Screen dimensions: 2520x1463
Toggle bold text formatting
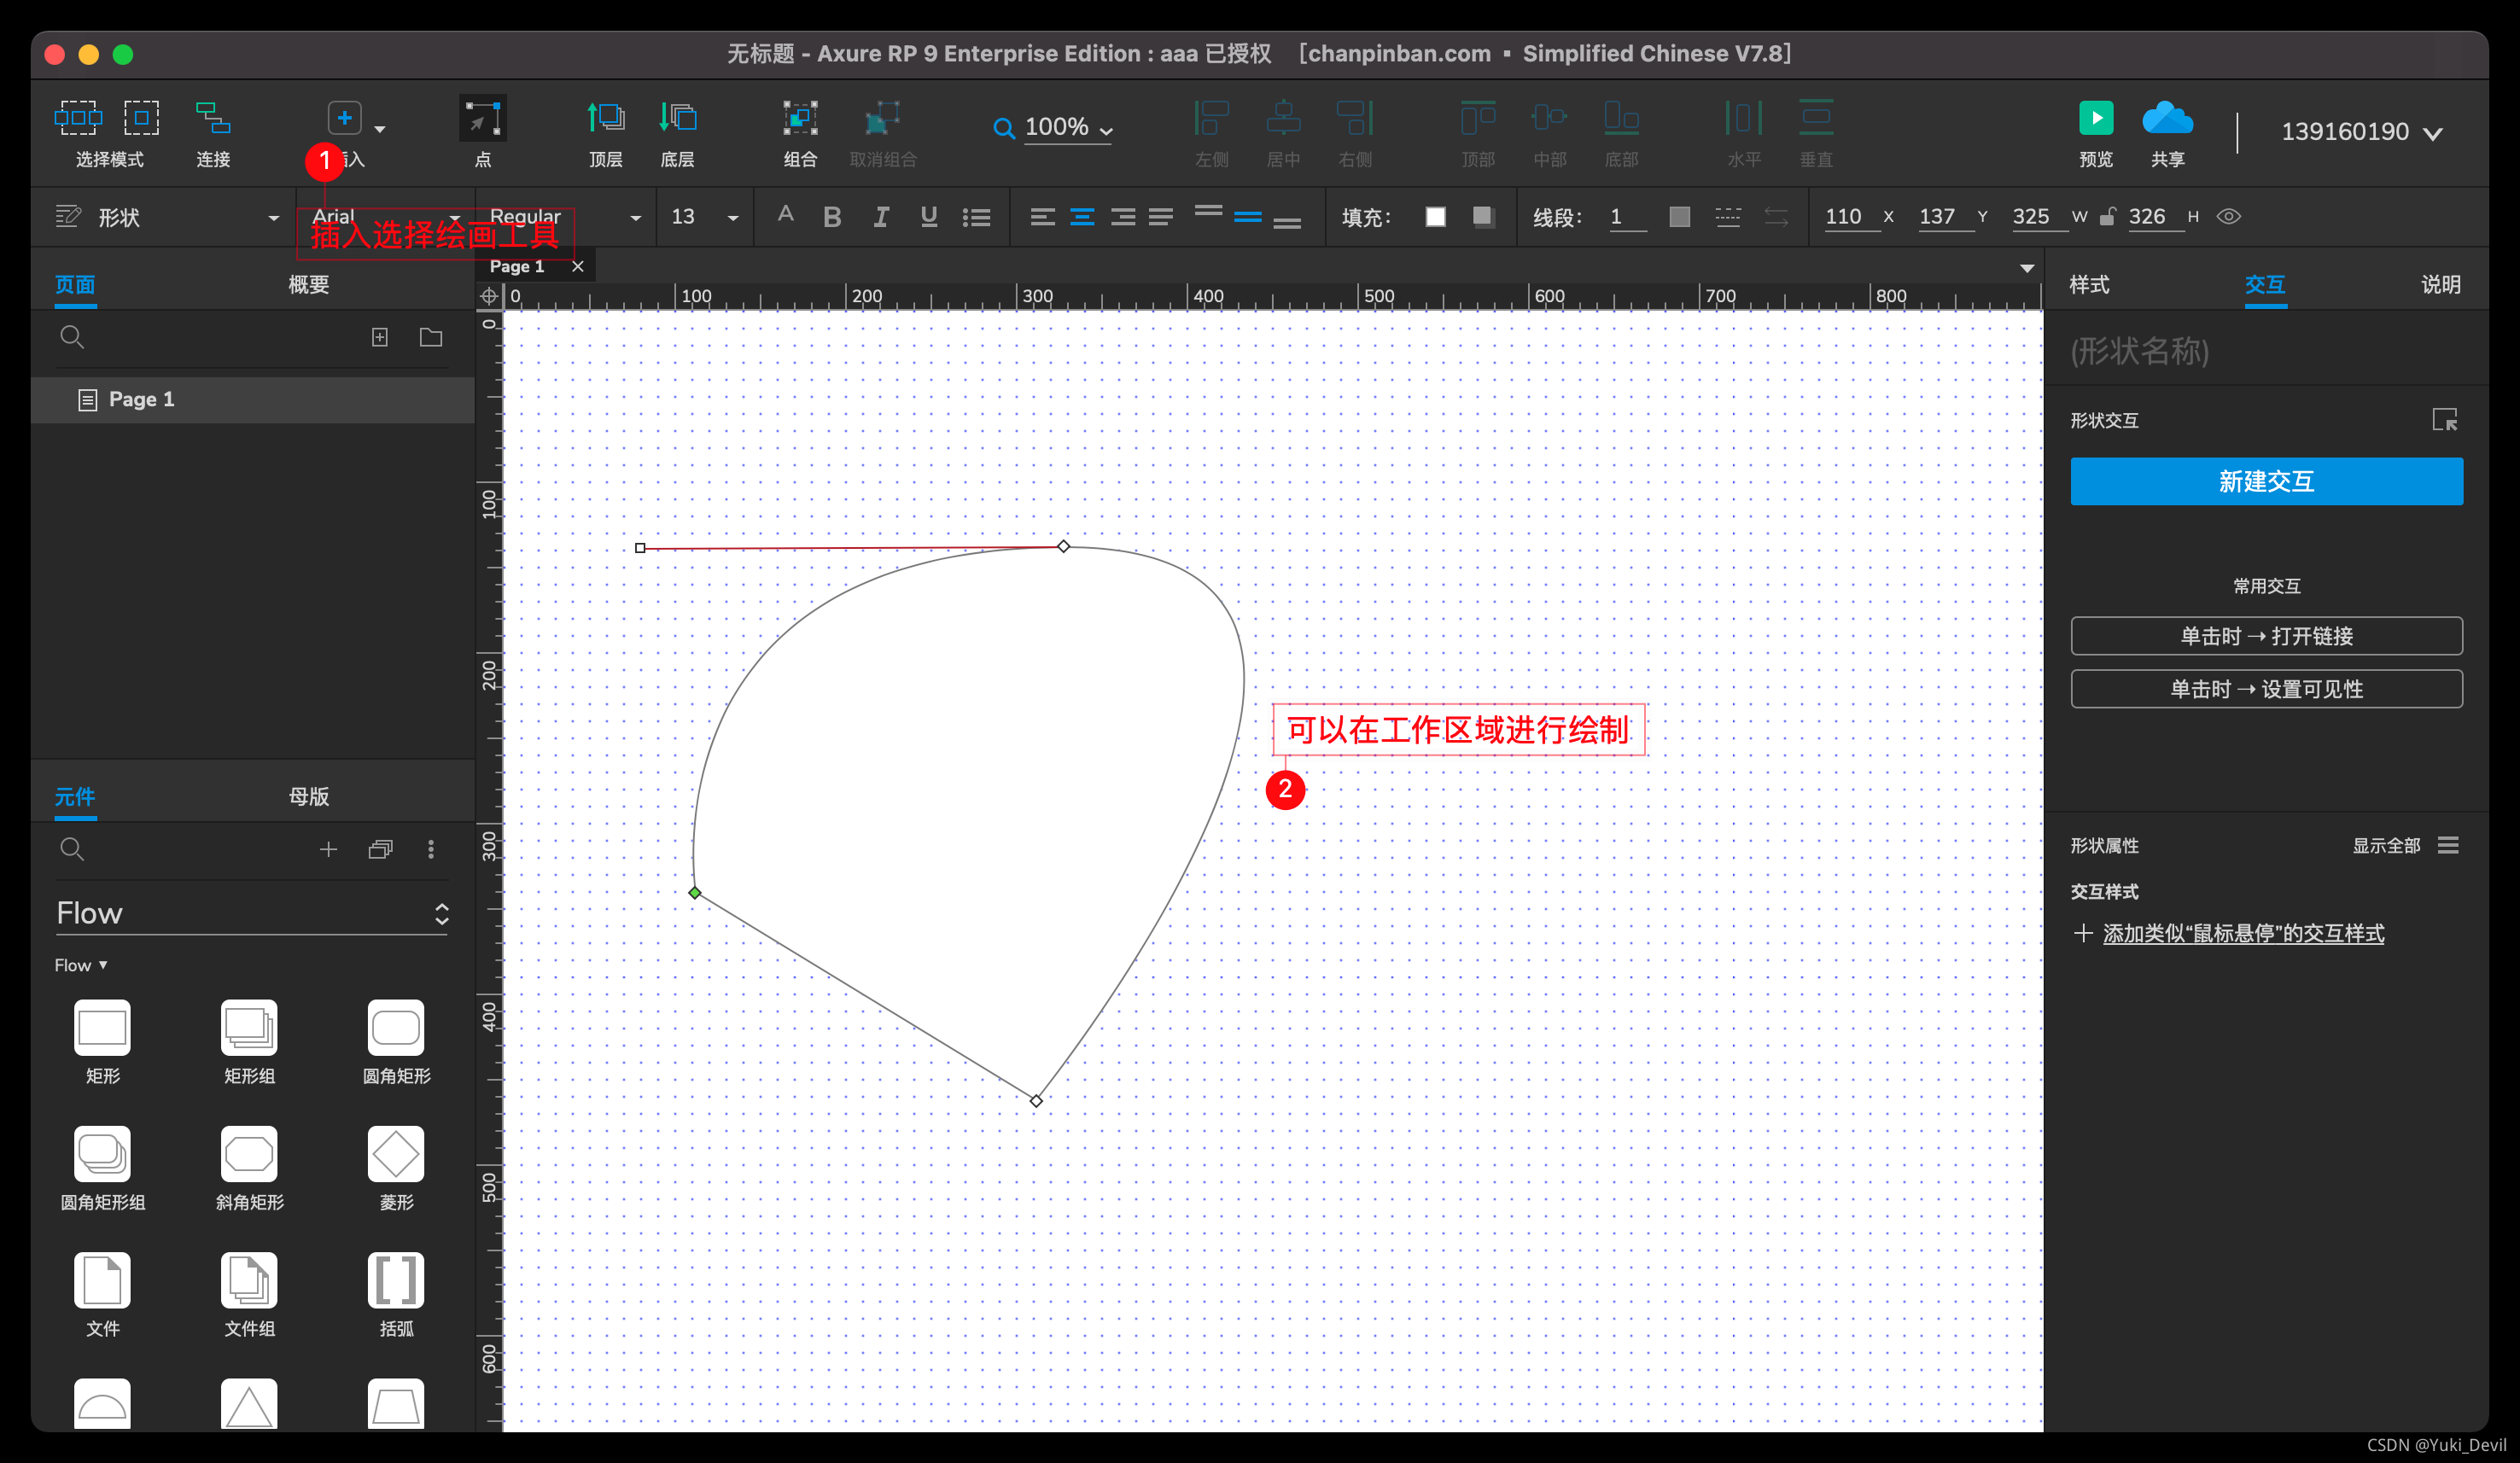click(x=831, y=217)
